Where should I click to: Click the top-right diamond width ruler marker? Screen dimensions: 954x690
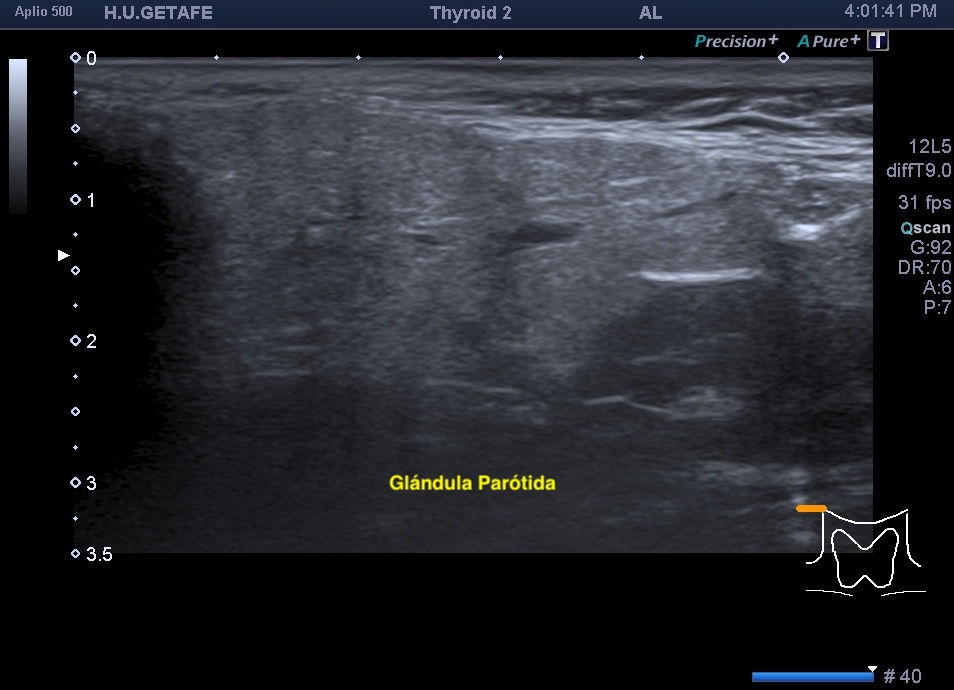[783, 58]
